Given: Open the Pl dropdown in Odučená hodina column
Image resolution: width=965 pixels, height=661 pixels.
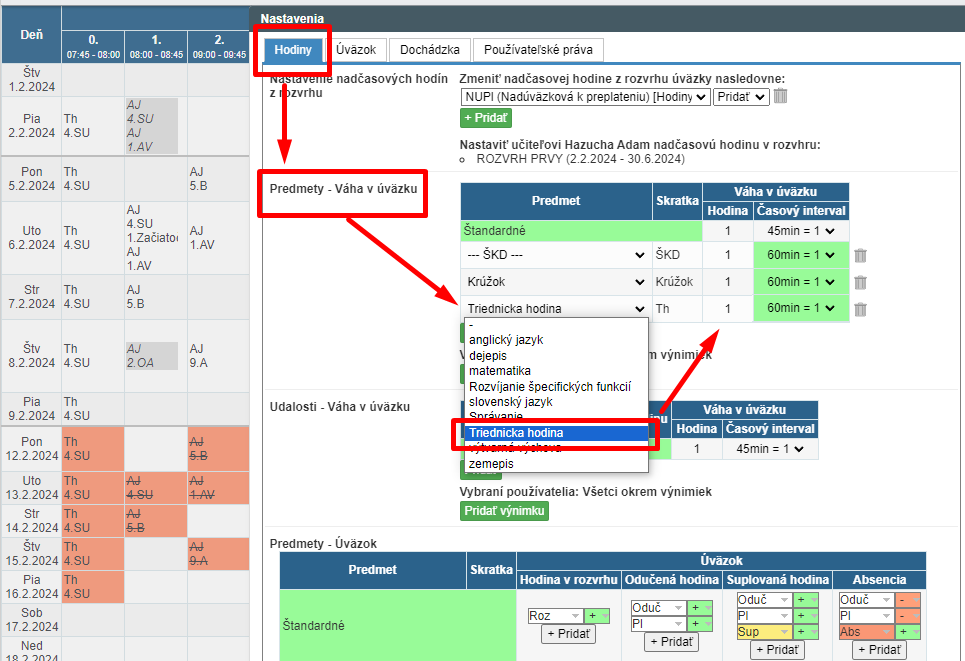Looking at the screenshot, I should pos(658,624).
